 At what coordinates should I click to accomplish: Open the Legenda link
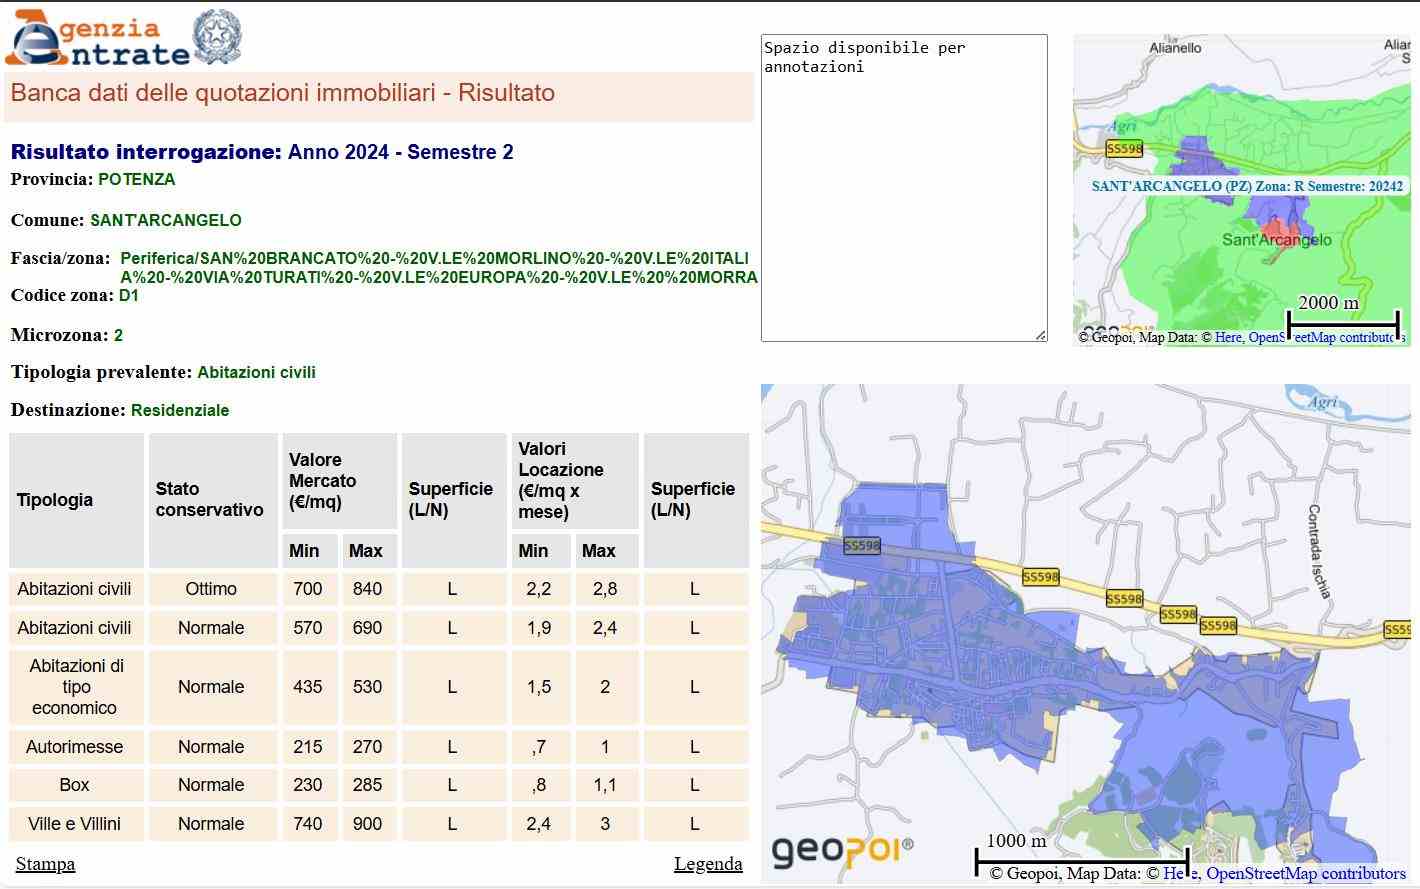pyautogui.click(x=708, y=864)
